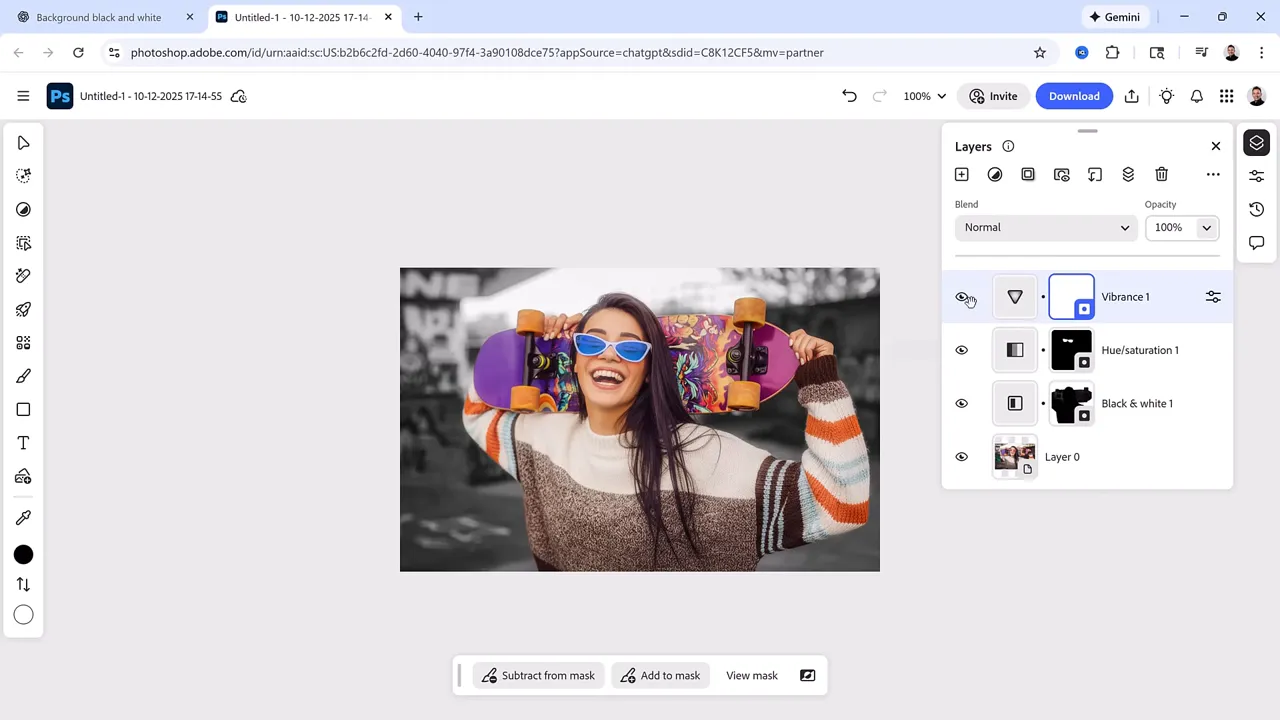Open the adjustment layer circle icon
The height and width of the screenshot is (720, 1280).
994,175
